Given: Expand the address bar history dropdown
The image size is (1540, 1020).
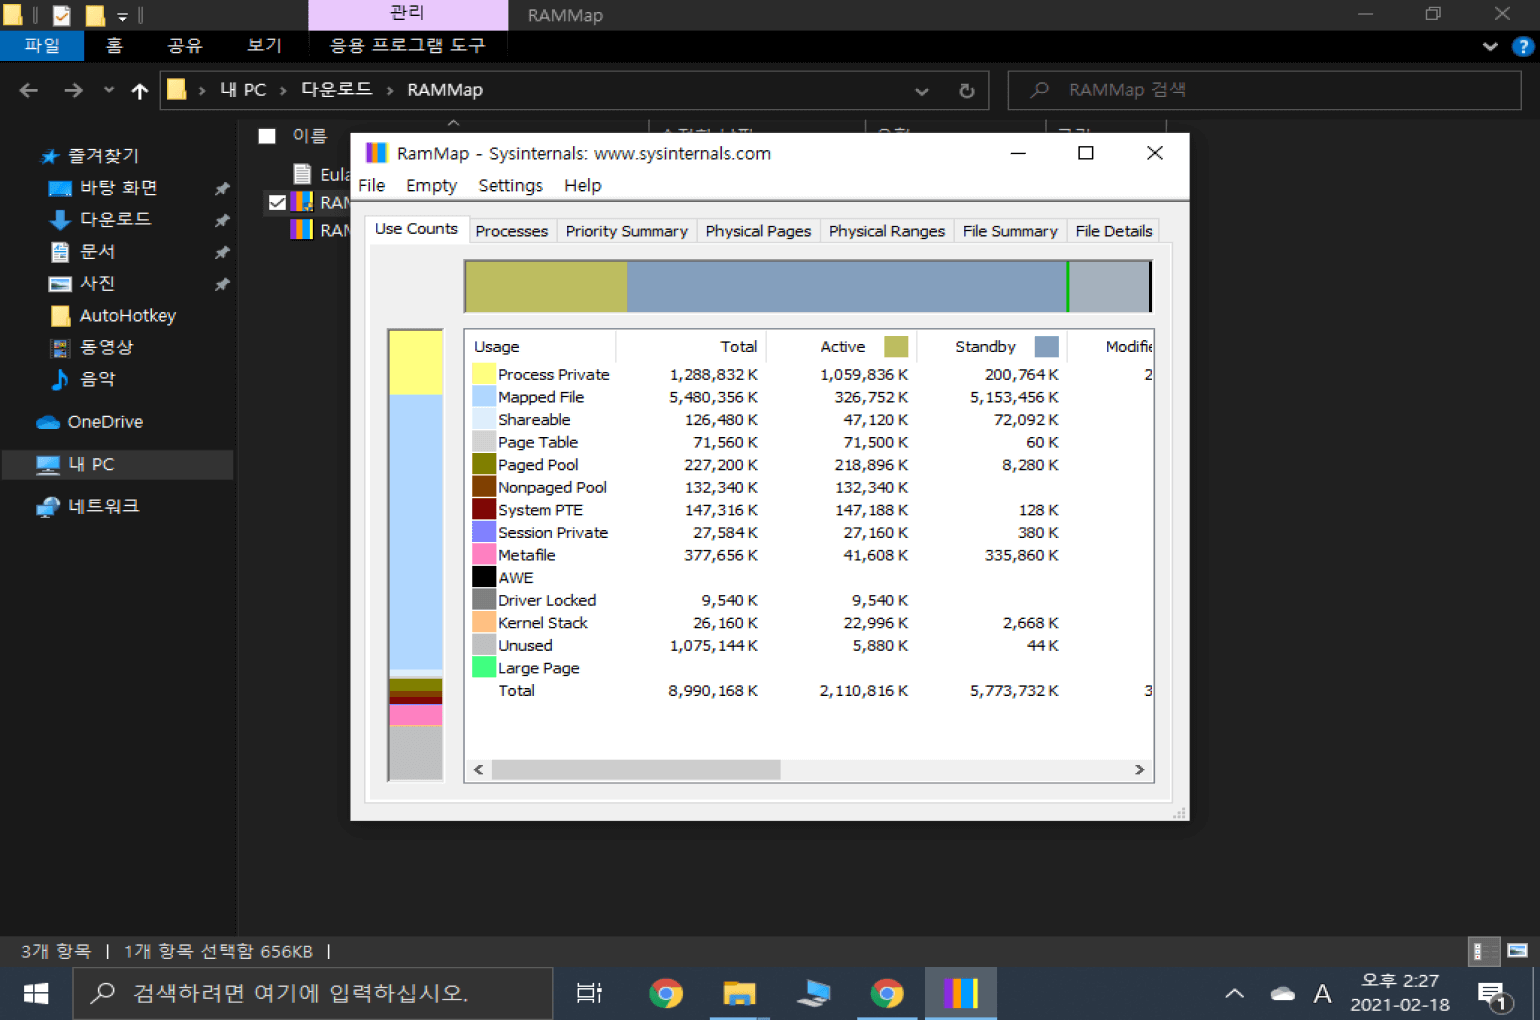Looking at the screenshot, I should [x=921, y=91].
